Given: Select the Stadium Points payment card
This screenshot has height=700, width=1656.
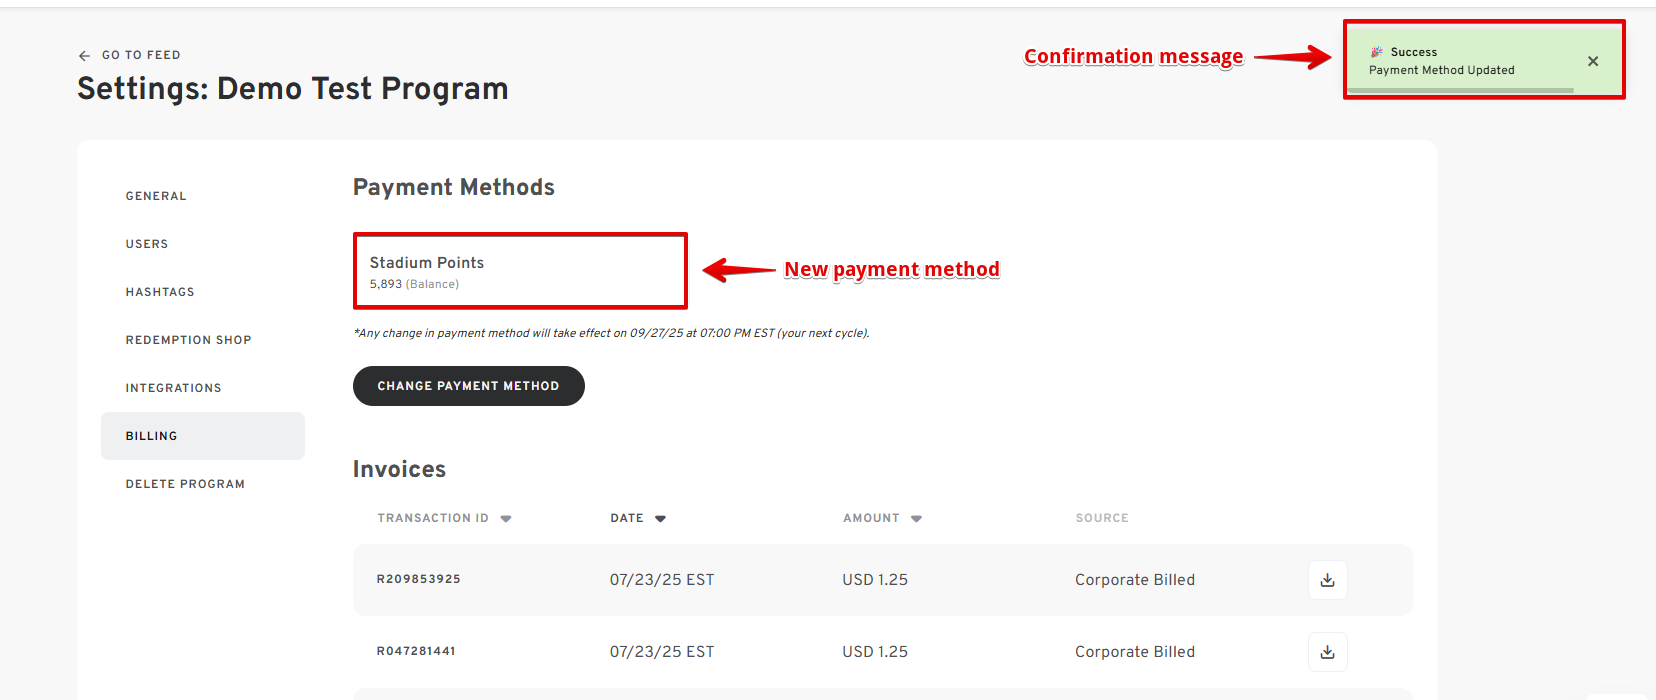Looking at the screenshot, I should tap(520, 271).
